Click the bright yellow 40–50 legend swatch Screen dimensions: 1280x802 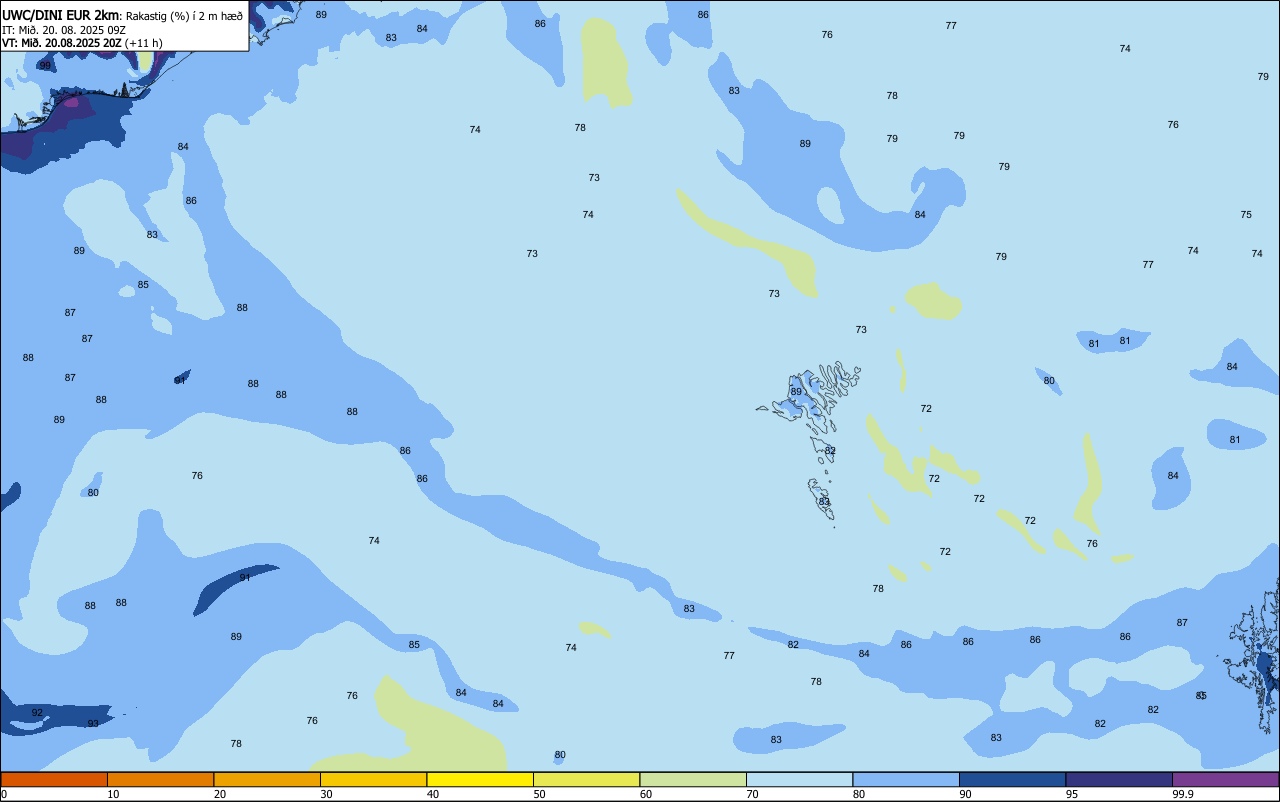pyautogui.click(x=480, y=779)
